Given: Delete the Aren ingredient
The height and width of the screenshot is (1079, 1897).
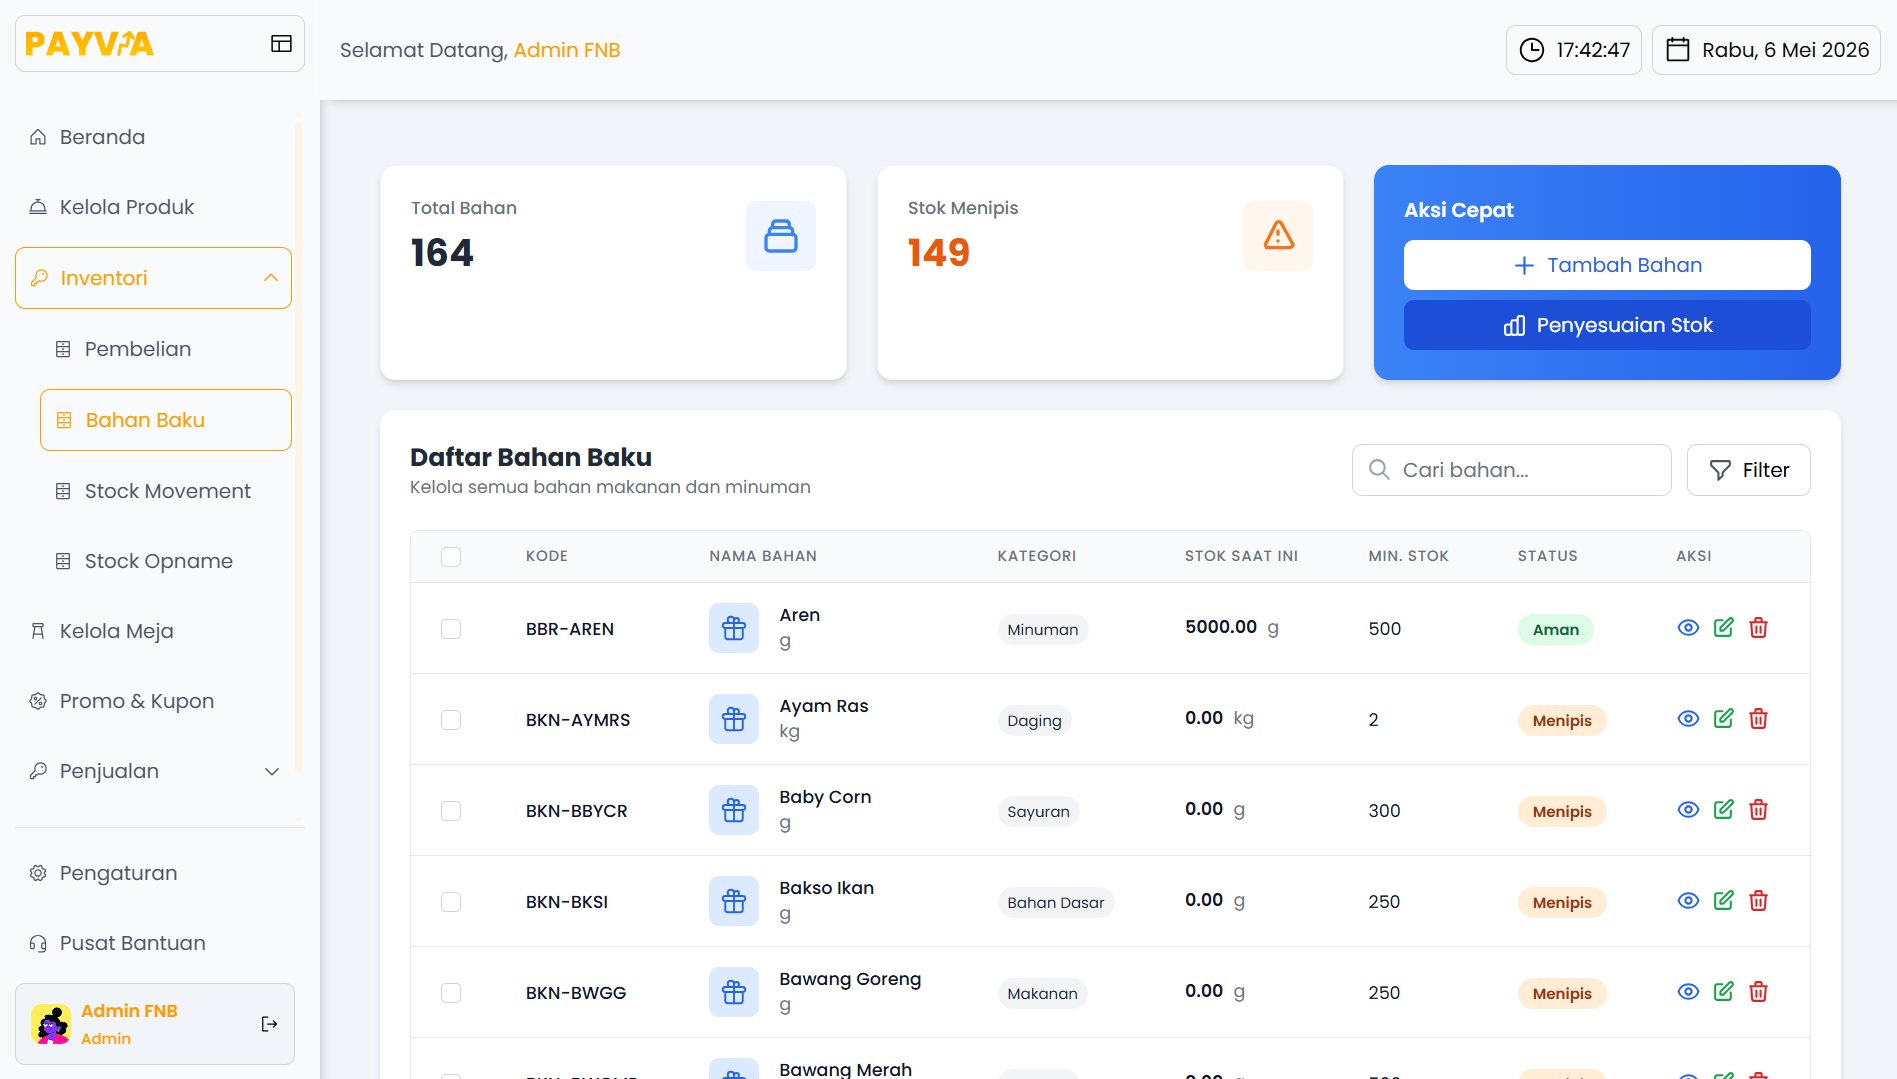Looking at the screenshot, I should [1758, 628].
